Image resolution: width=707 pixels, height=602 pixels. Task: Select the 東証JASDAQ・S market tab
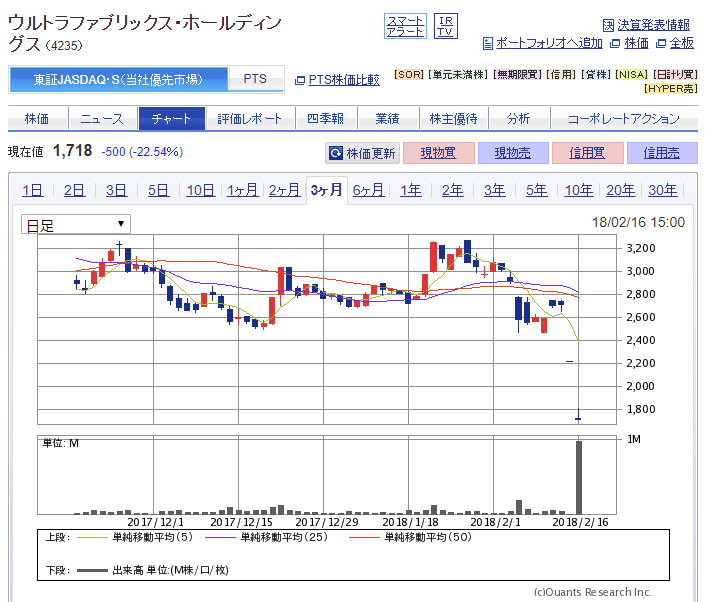119,79
